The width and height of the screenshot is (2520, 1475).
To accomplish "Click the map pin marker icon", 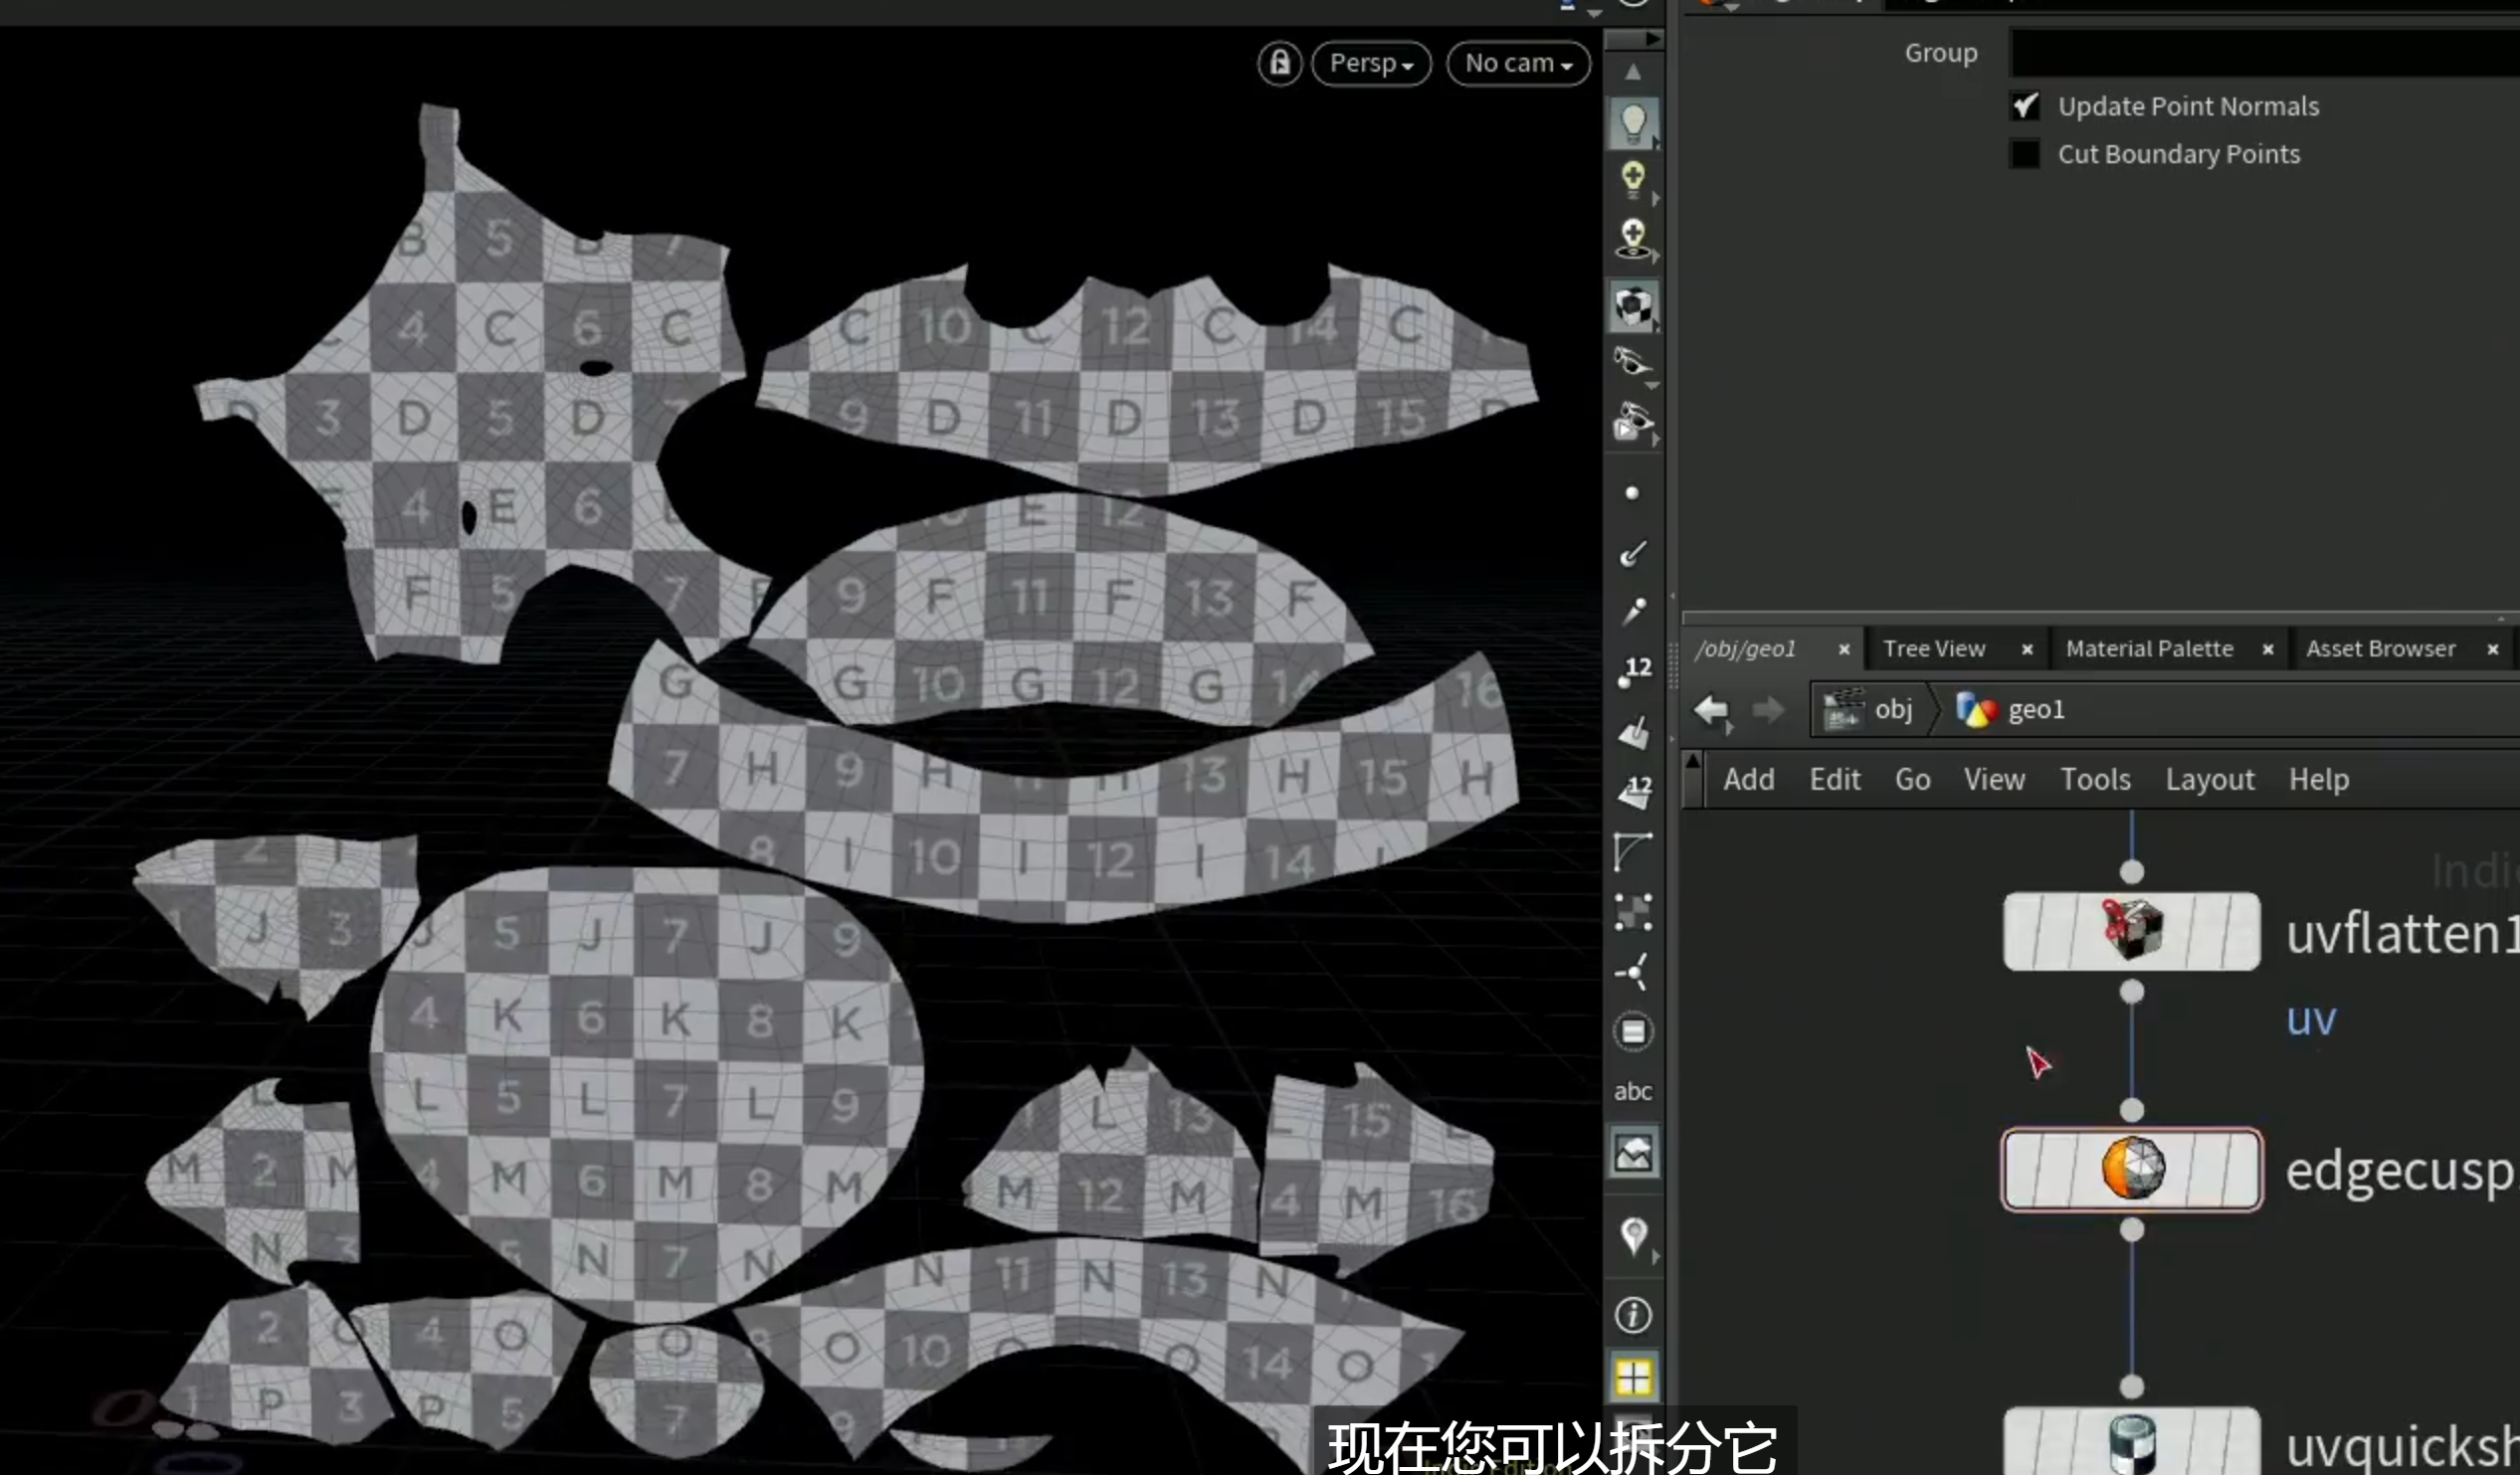I will (1633, 1237).
